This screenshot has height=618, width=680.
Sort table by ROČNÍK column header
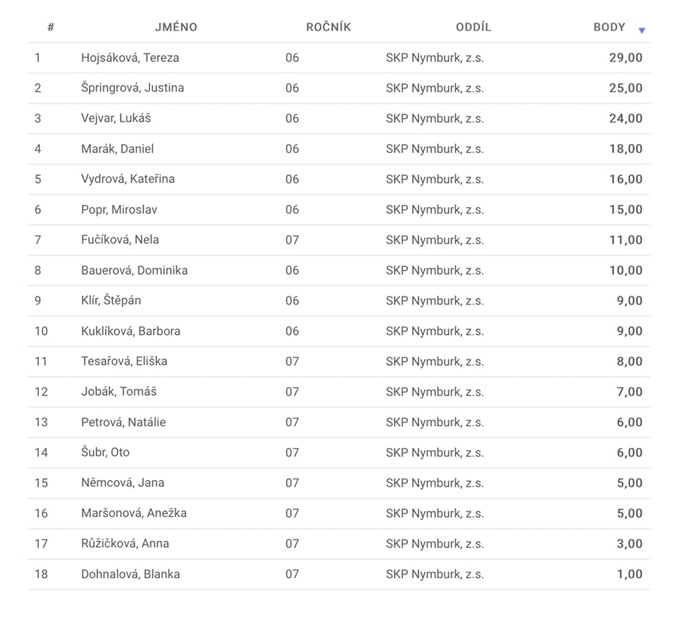pos(328,27)
